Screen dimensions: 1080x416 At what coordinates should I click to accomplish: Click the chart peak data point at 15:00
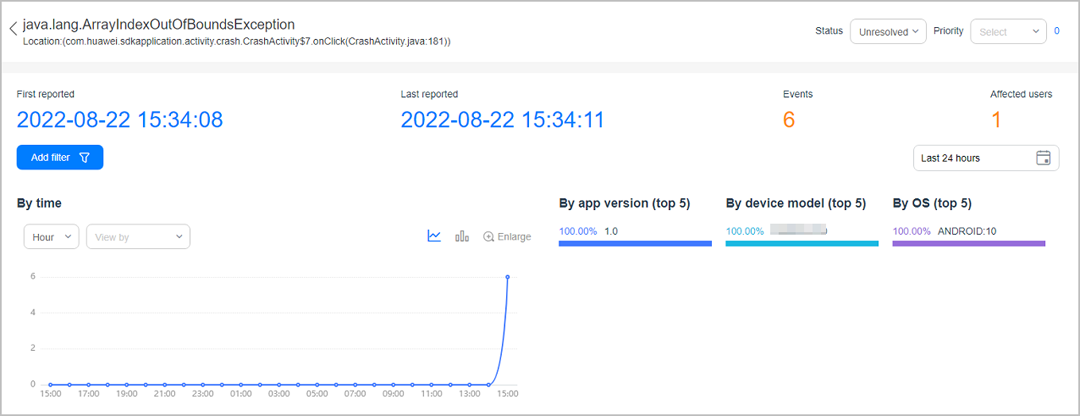pos(508,277)
